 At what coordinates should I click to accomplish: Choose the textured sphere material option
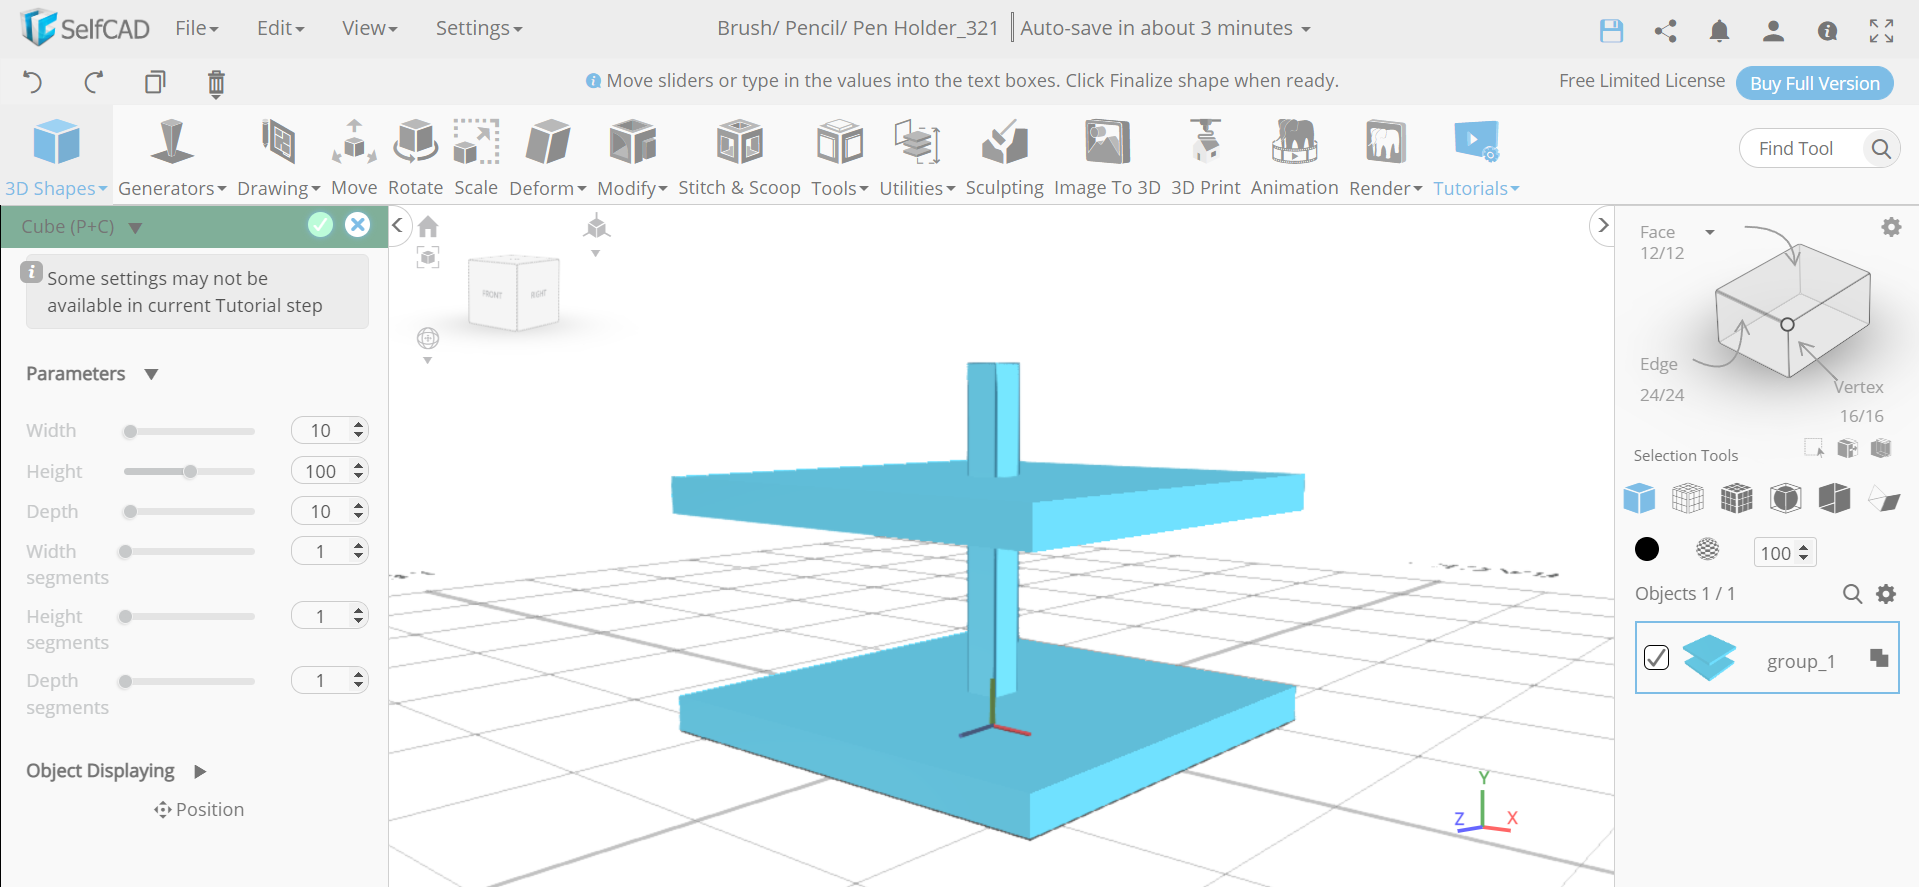(x=1708, y=549)
